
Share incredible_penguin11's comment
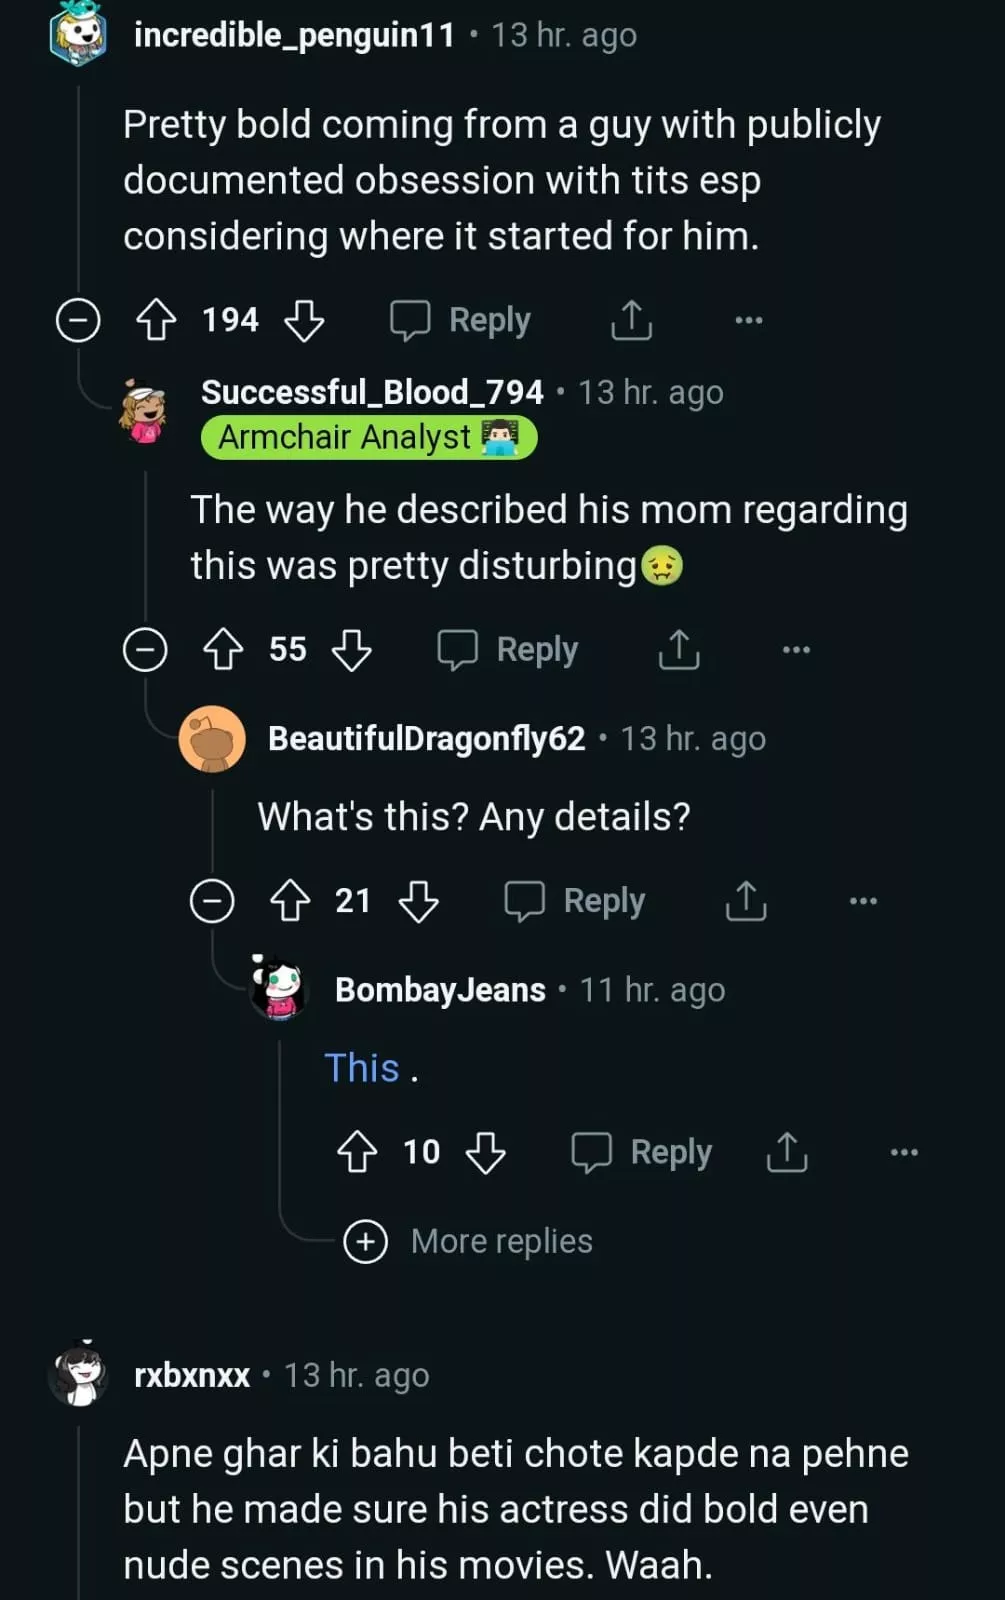[631, 320]
